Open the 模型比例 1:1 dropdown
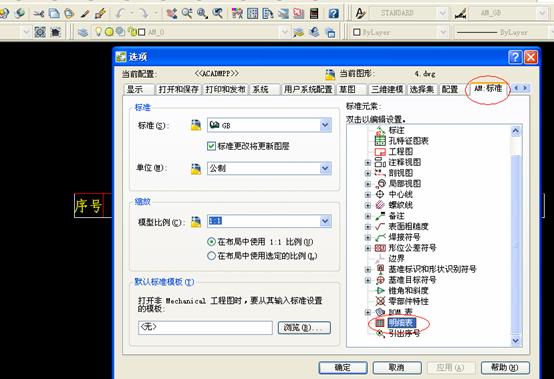Screen dimensions: 554x379 pyautogui.click(x=325, y=221)
